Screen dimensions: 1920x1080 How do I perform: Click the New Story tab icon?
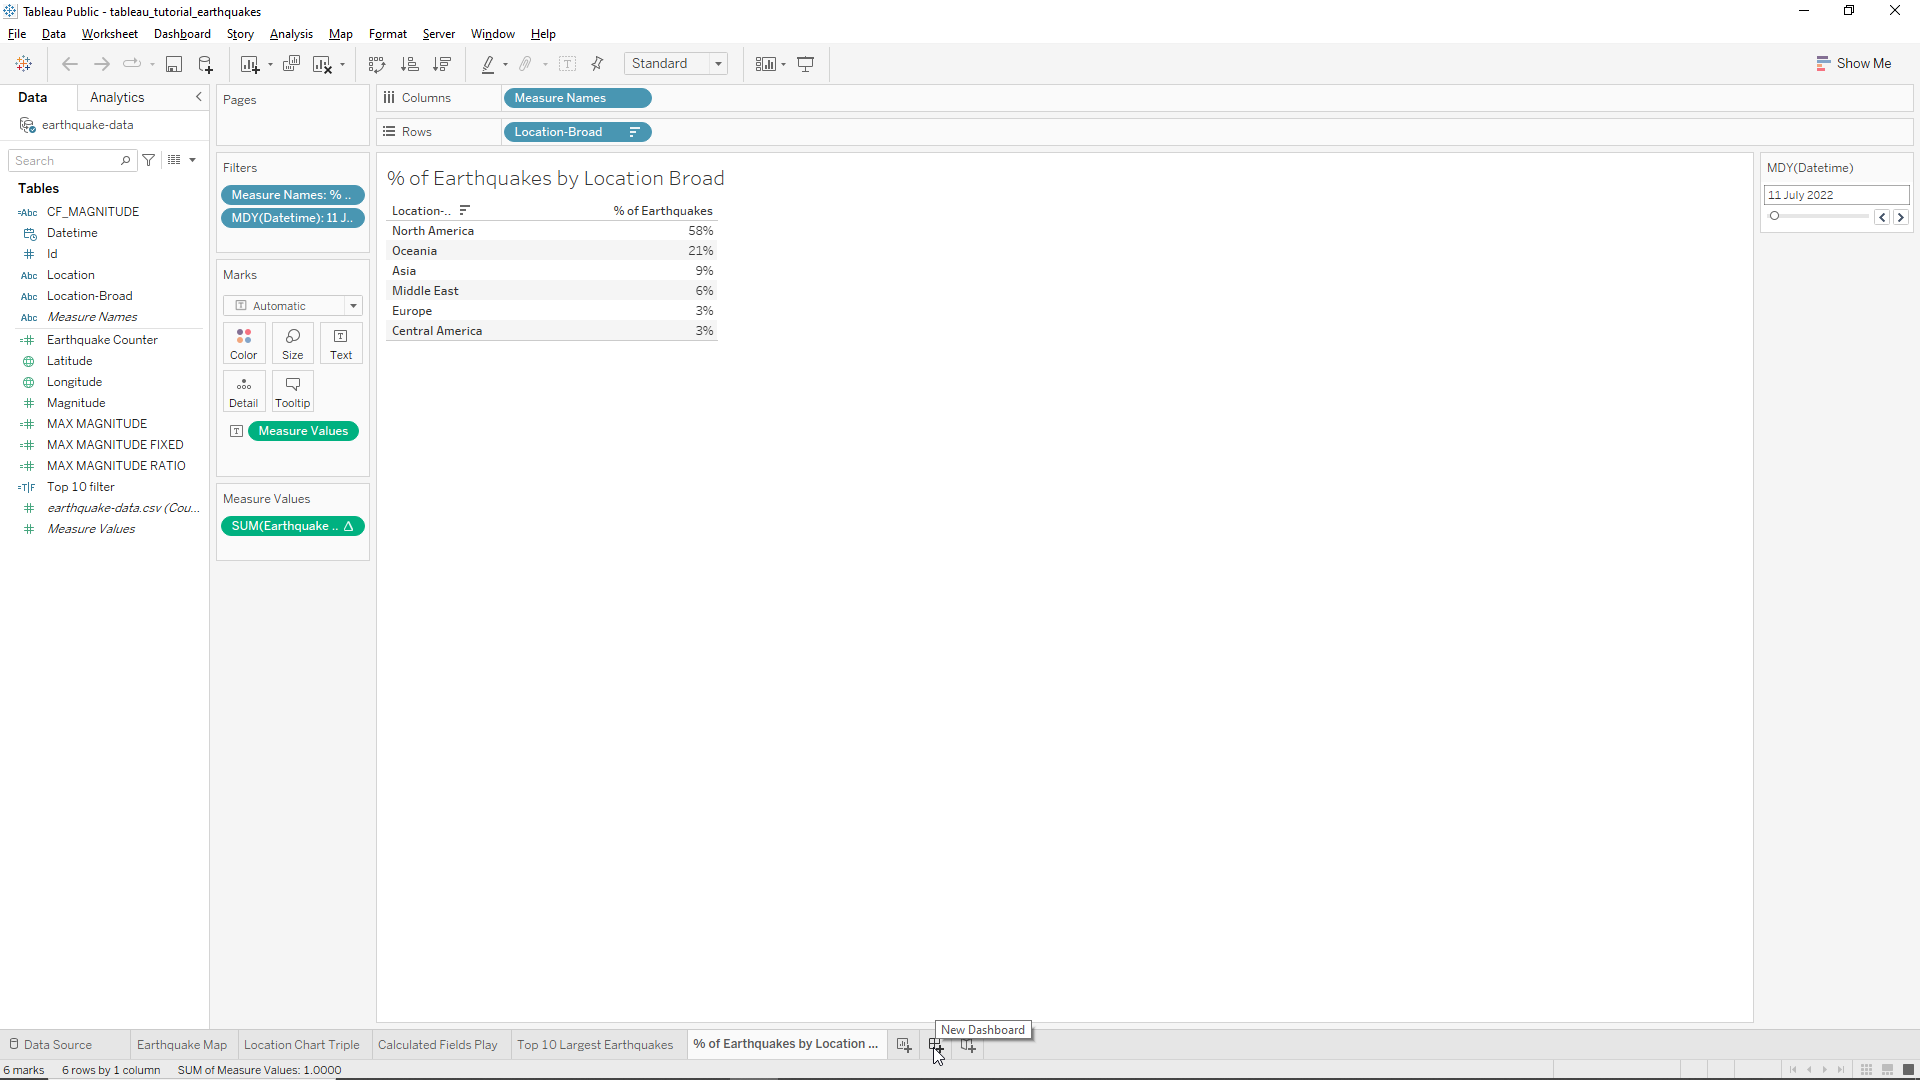968,1045
